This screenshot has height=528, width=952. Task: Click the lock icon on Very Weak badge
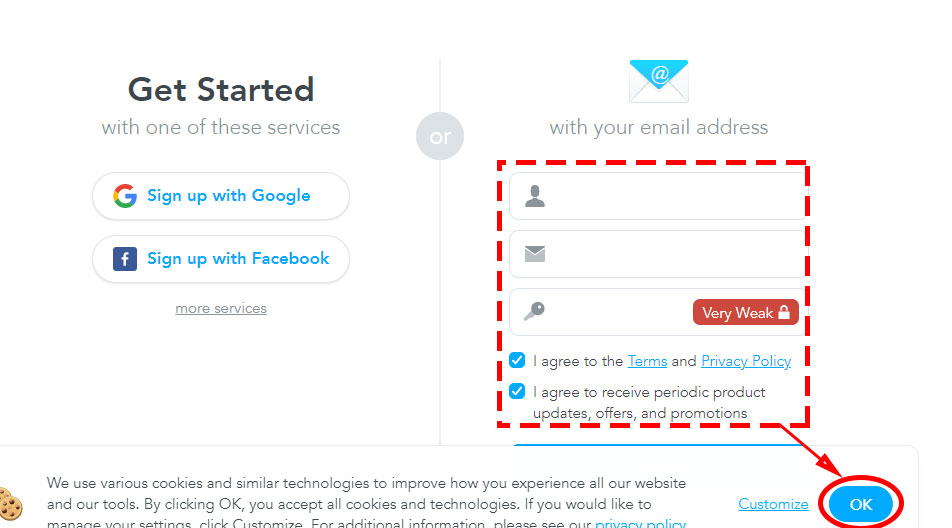[x=785, y=313]
